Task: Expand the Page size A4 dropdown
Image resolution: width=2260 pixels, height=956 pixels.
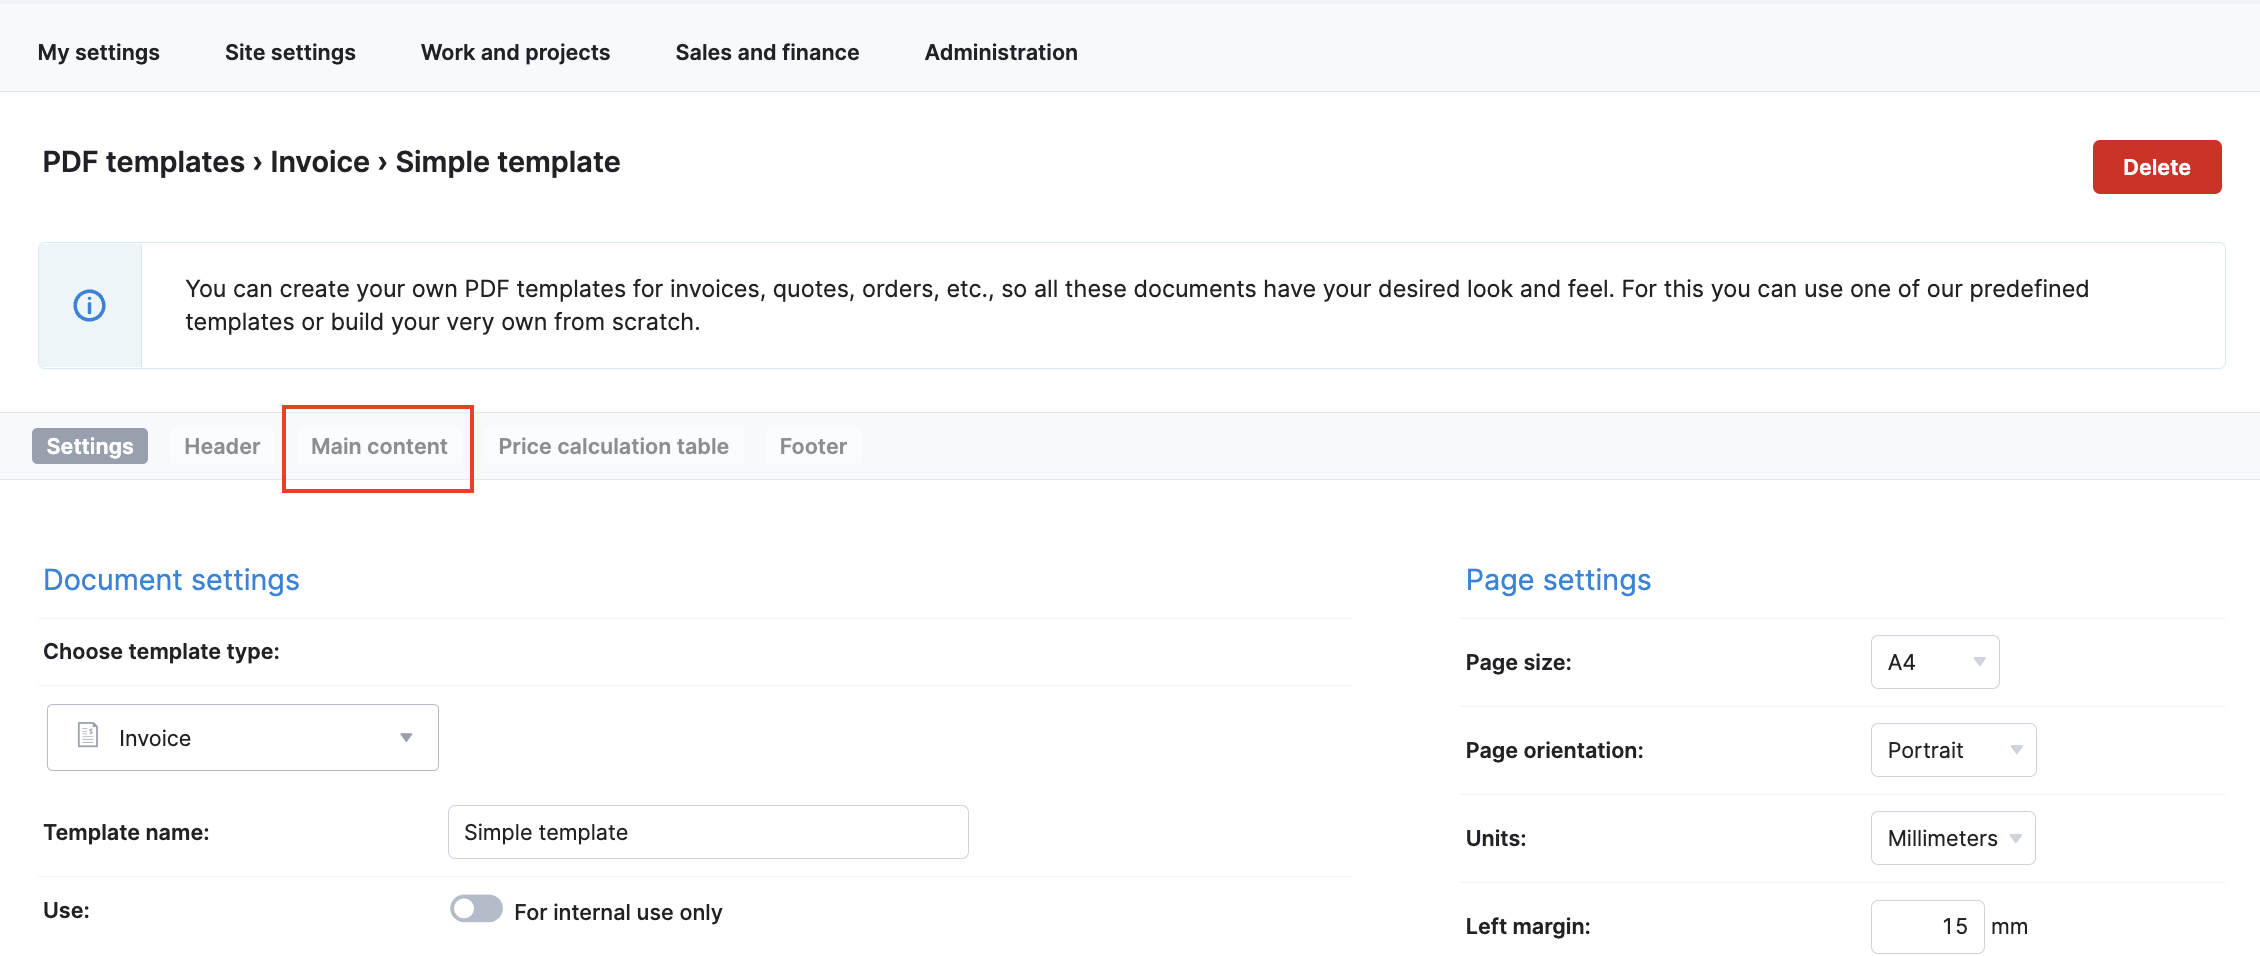Action: click(x=1934, y=662)
